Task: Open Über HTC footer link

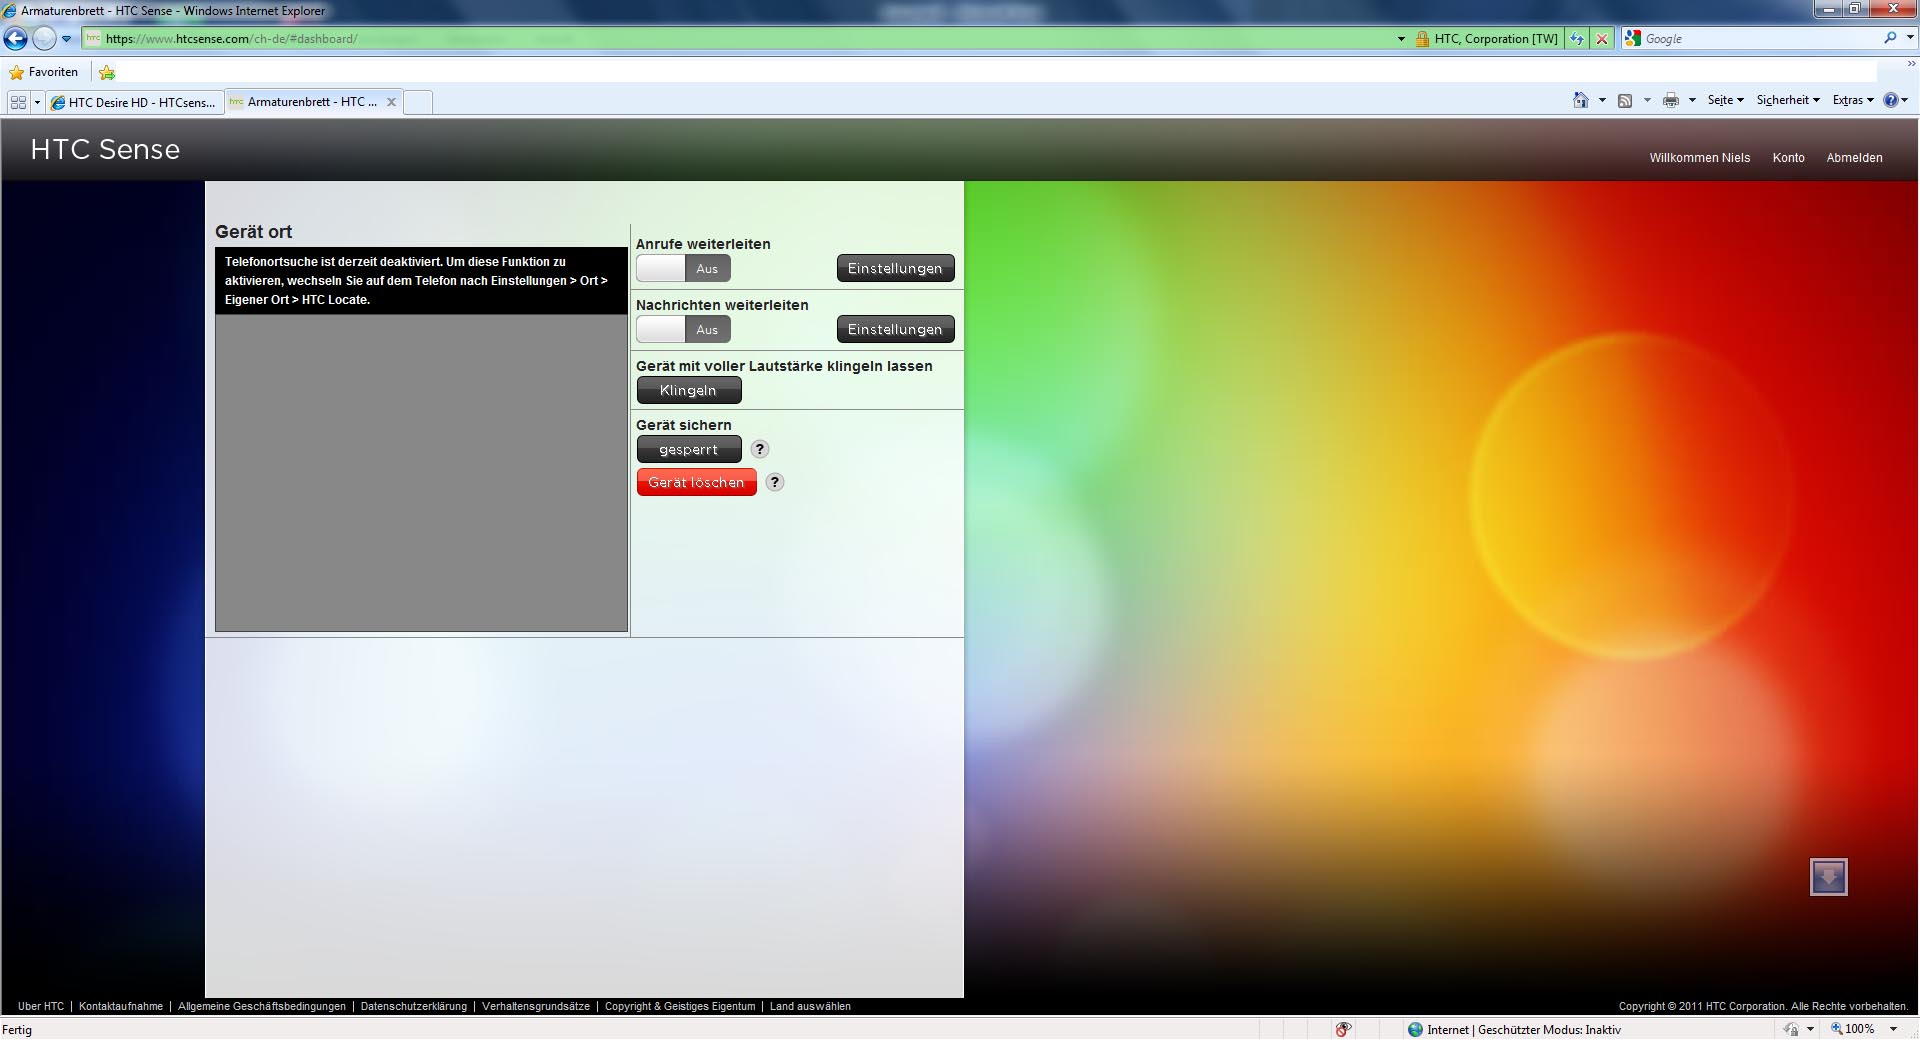Action: [41, 1007]
